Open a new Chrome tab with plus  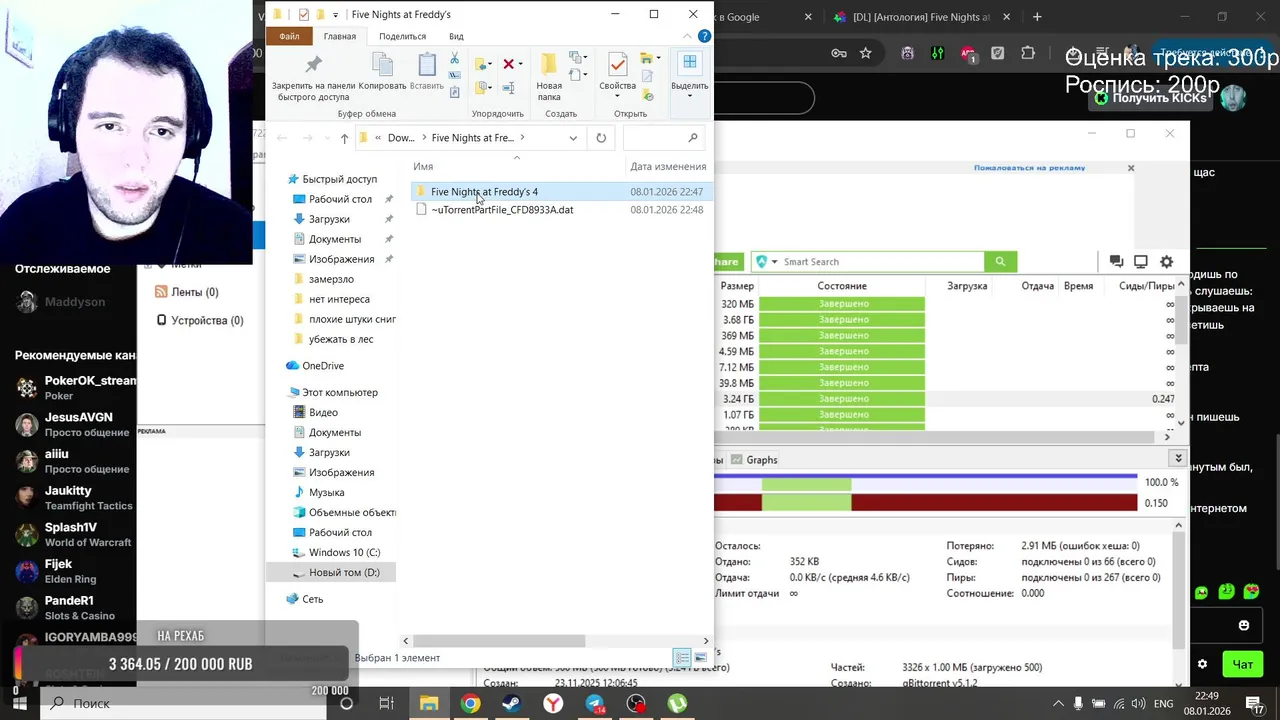(1037, 17)
